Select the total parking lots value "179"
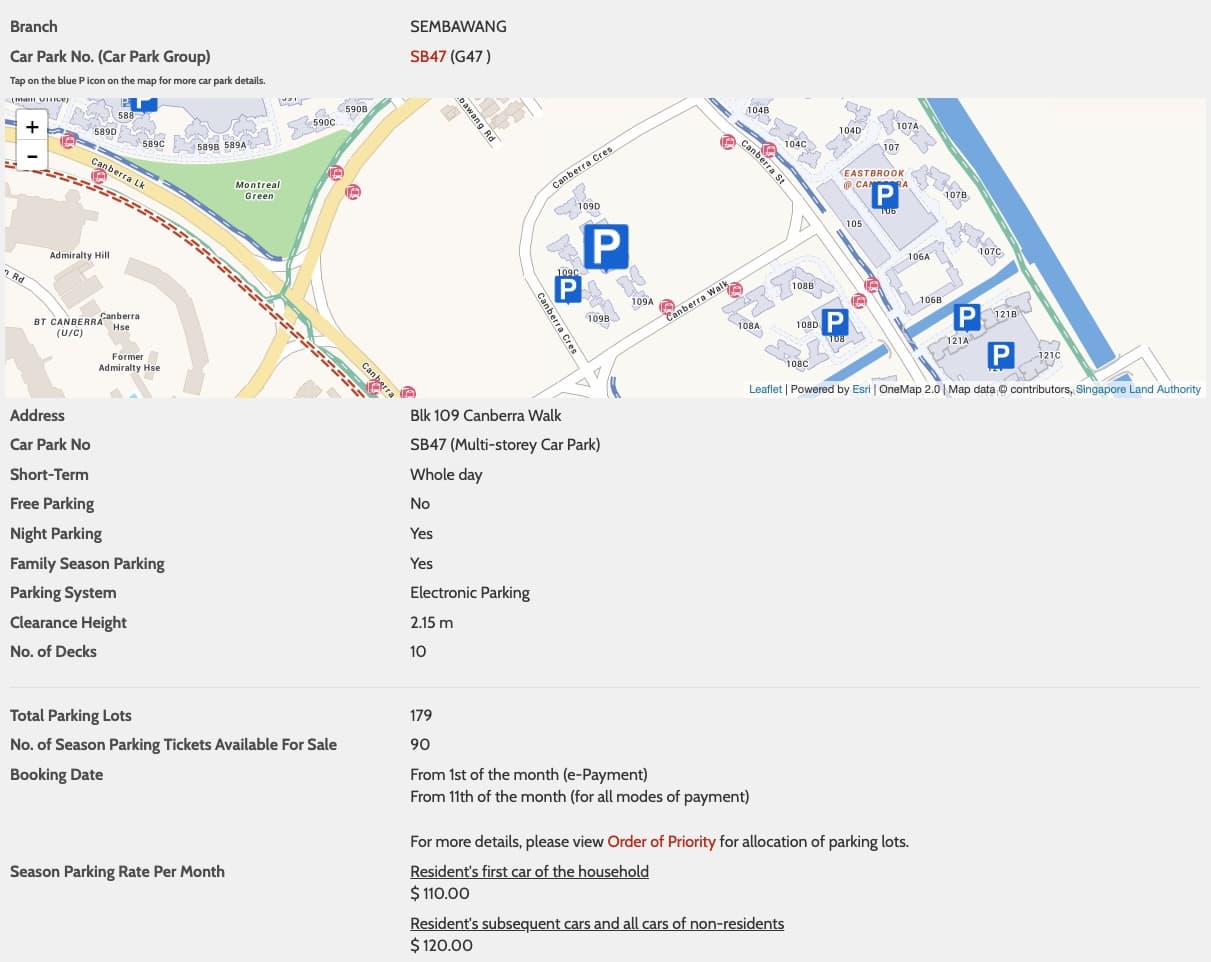This screenshot has height=962, width=1211. tap(421, 715)
